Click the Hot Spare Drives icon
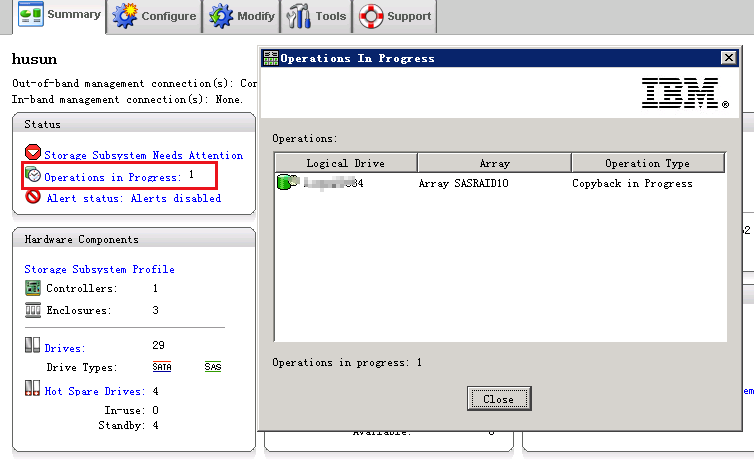754x464 pixels. (x=32, y=388)
